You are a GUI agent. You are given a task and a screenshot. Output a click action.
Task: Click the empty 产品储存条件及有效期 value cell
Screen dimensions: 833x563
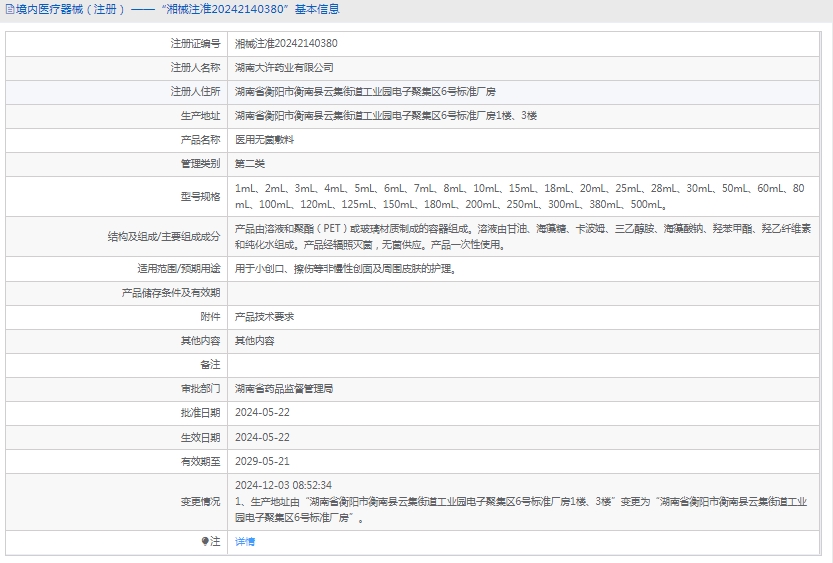point(528,292)
